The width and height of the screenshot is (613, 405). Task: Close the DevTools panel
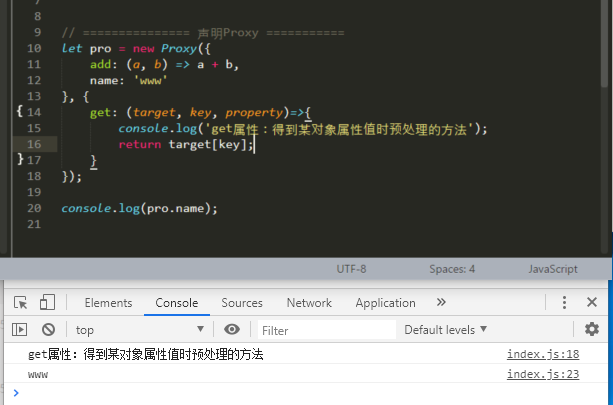pyautogui.click(x=592, y=302)
